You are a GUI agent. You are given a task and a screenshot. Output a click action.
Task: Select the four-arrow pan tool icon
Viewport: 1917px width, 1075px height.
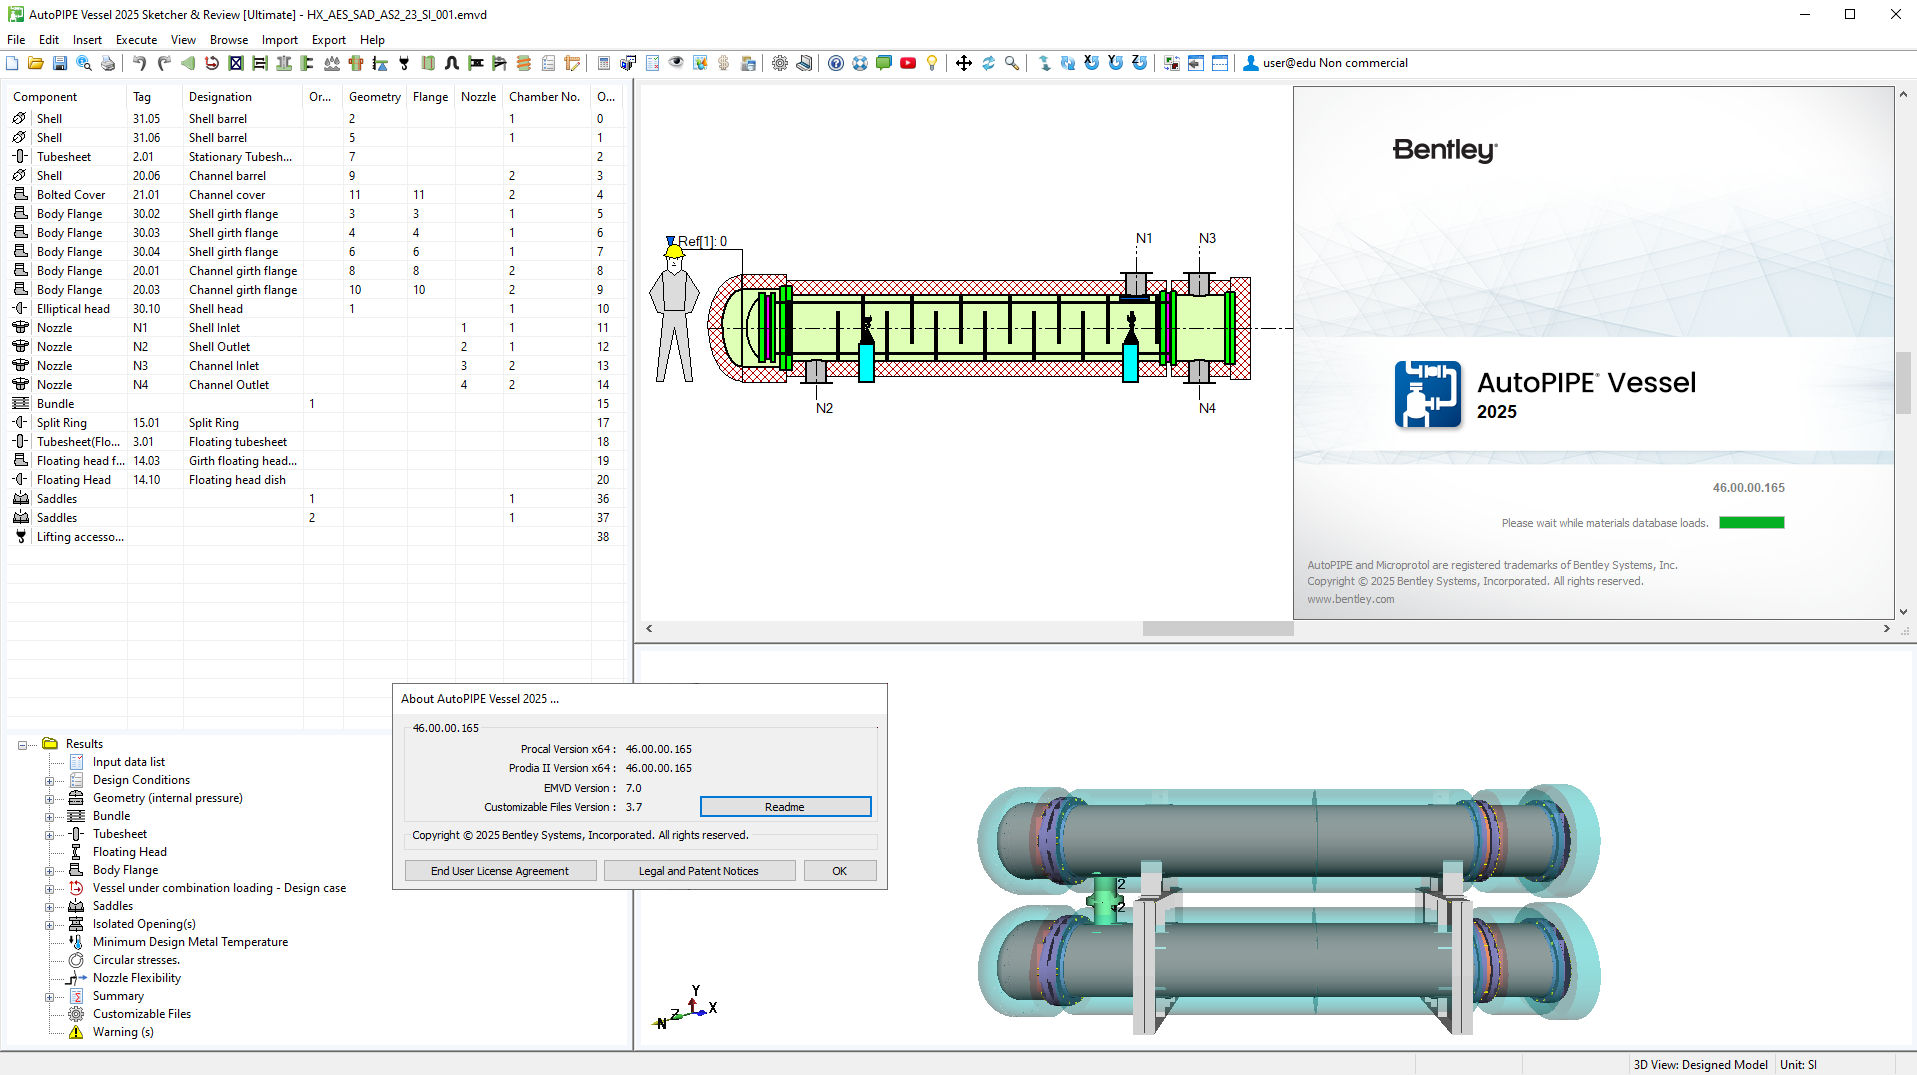point(964,63)
